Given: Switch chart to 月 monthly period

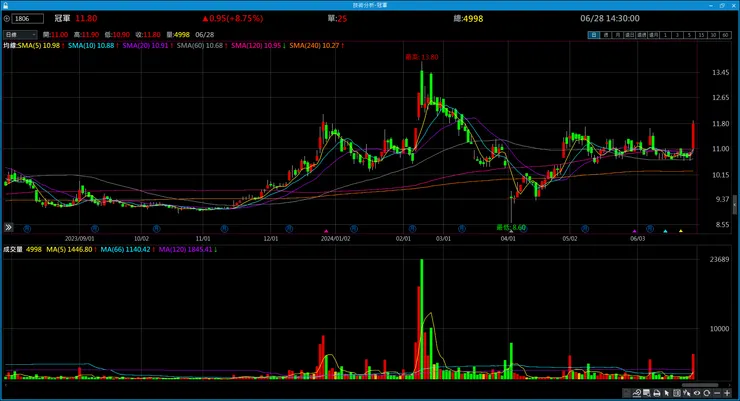Looking at the screenshot, I should tap(618, 35).
